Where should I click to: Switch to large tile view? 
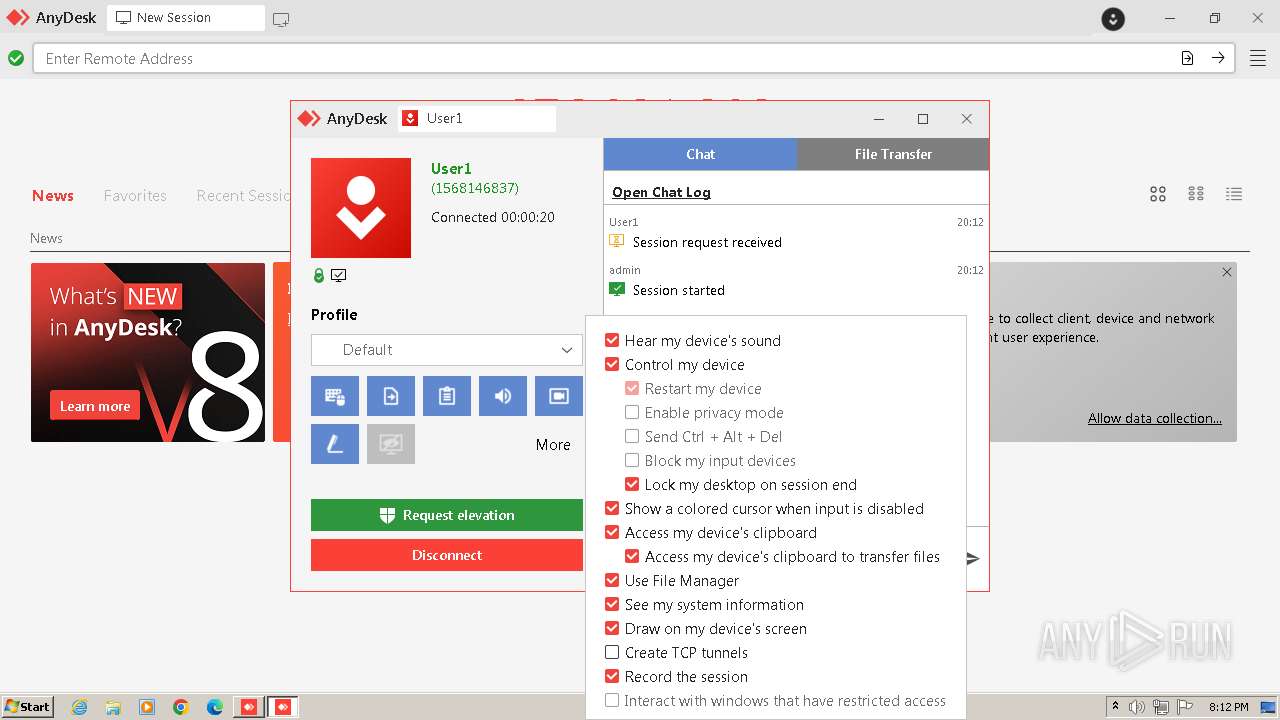tap(1158, 194)
